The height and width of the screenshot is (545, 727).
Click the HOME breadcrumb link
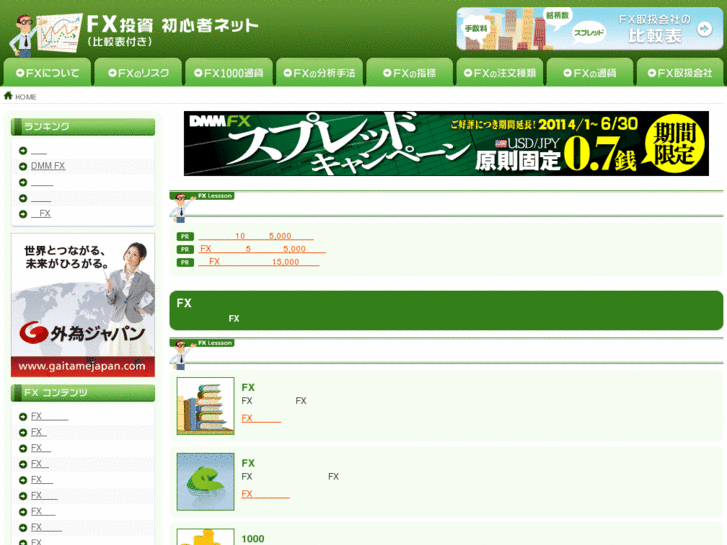click(x=26, y=97)
